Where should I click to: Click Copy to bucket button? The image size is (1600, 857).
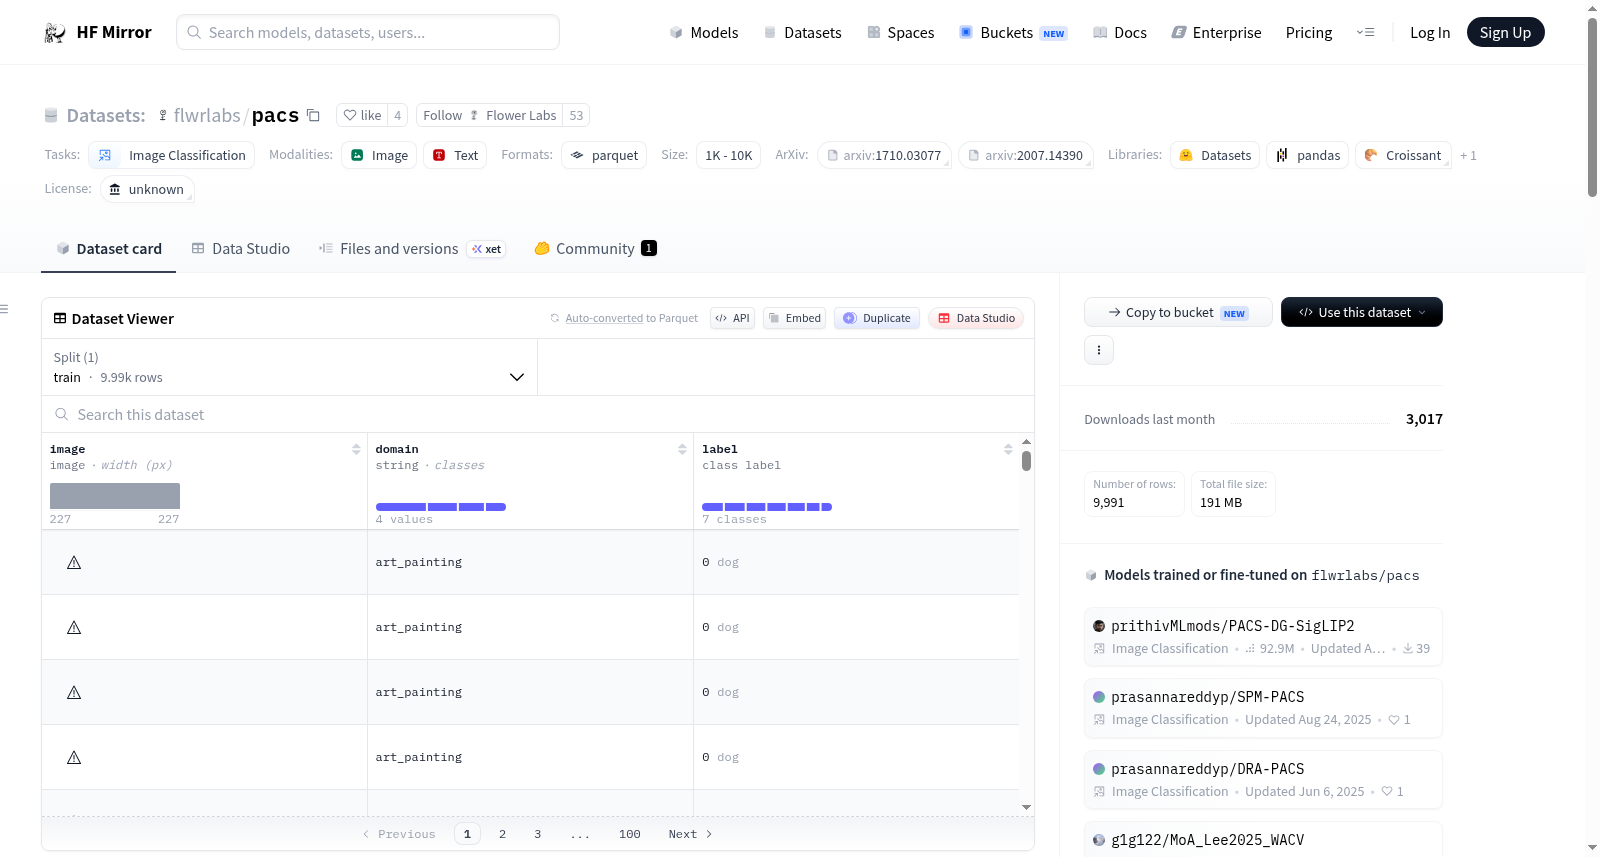click(1178, 312)
